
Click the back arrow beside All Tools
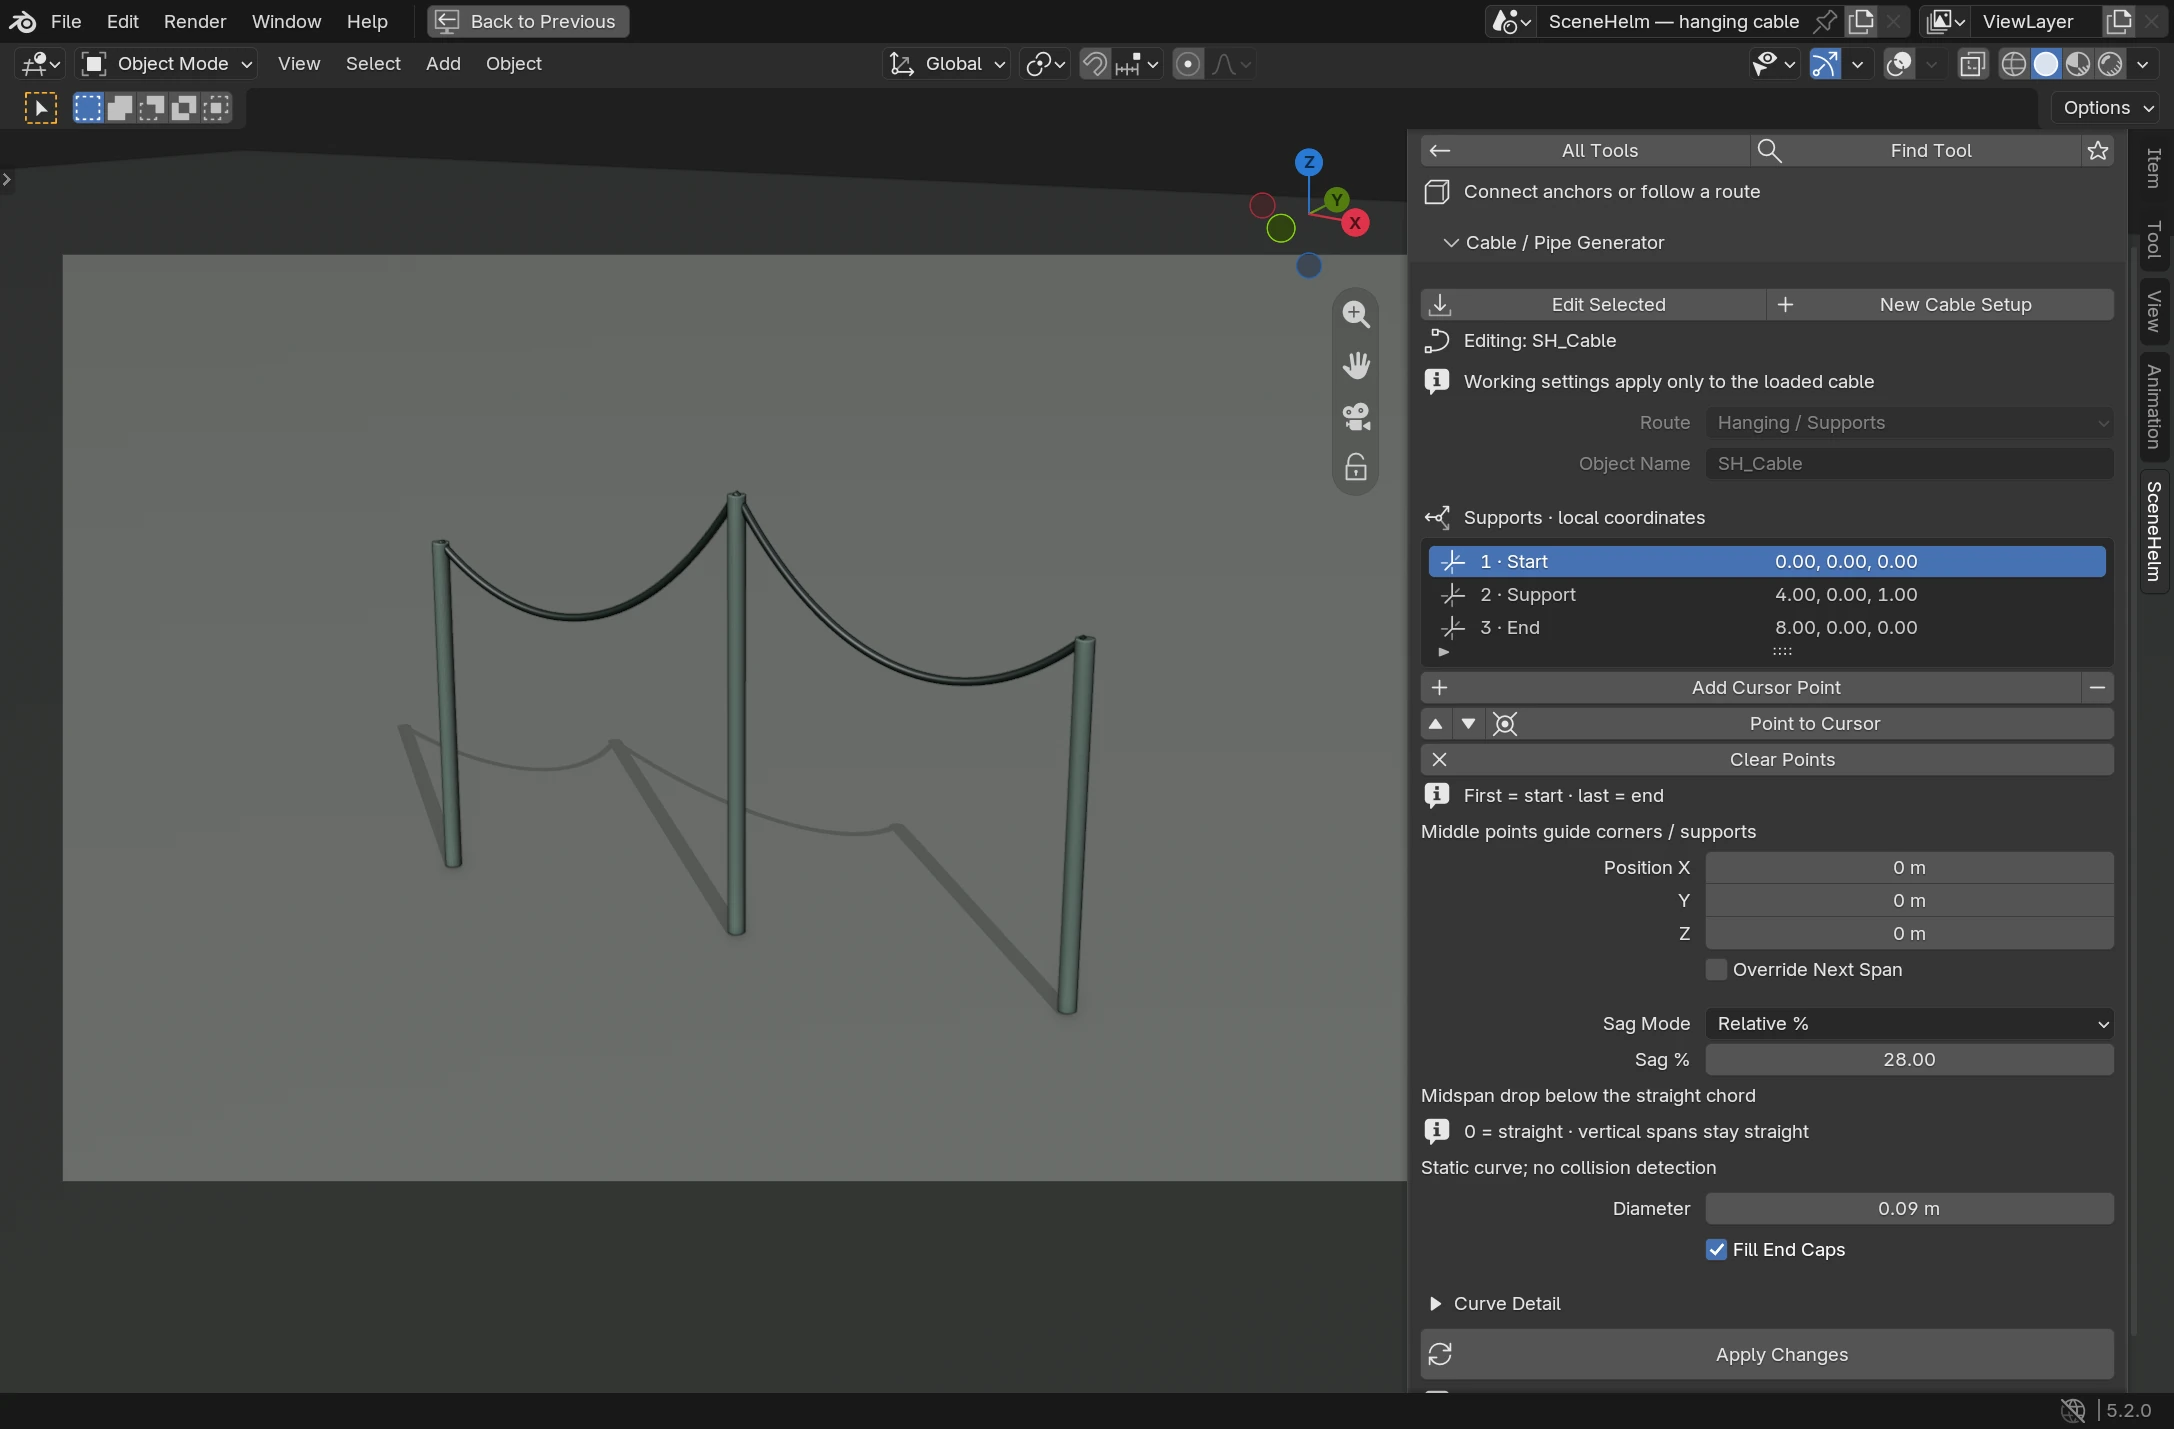(x=1439, y=150)
